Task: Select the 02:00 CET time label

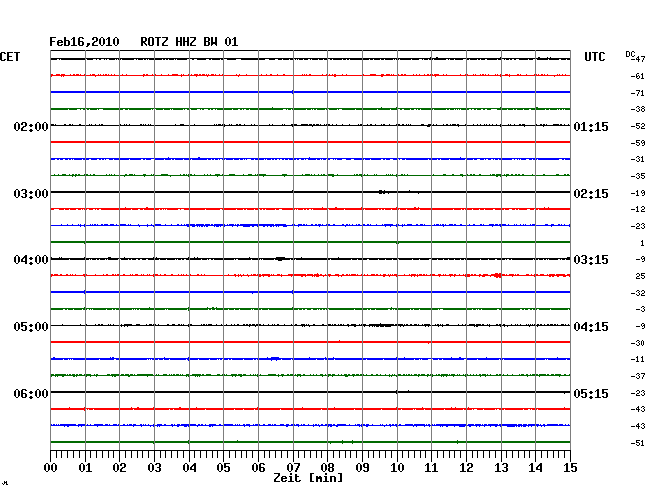Action: [x=31, y=126]
